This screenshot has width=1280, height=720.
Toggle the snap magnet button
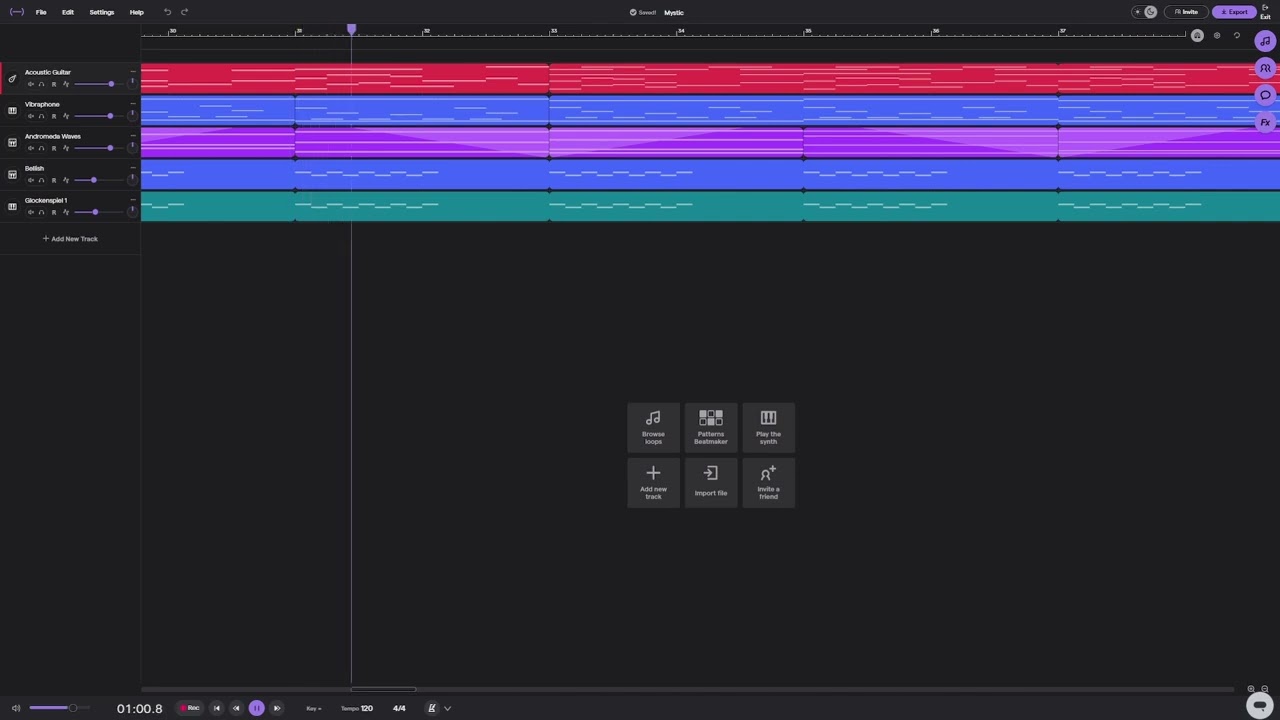point(1197,35)
